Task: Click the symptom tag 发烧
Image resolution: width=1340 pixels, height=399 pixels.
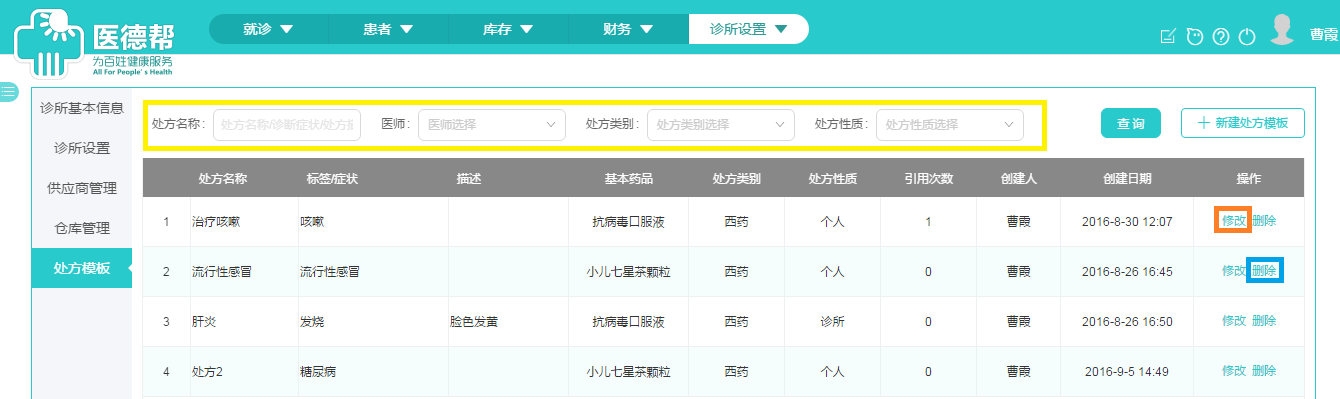Action: tap(312, 321)
